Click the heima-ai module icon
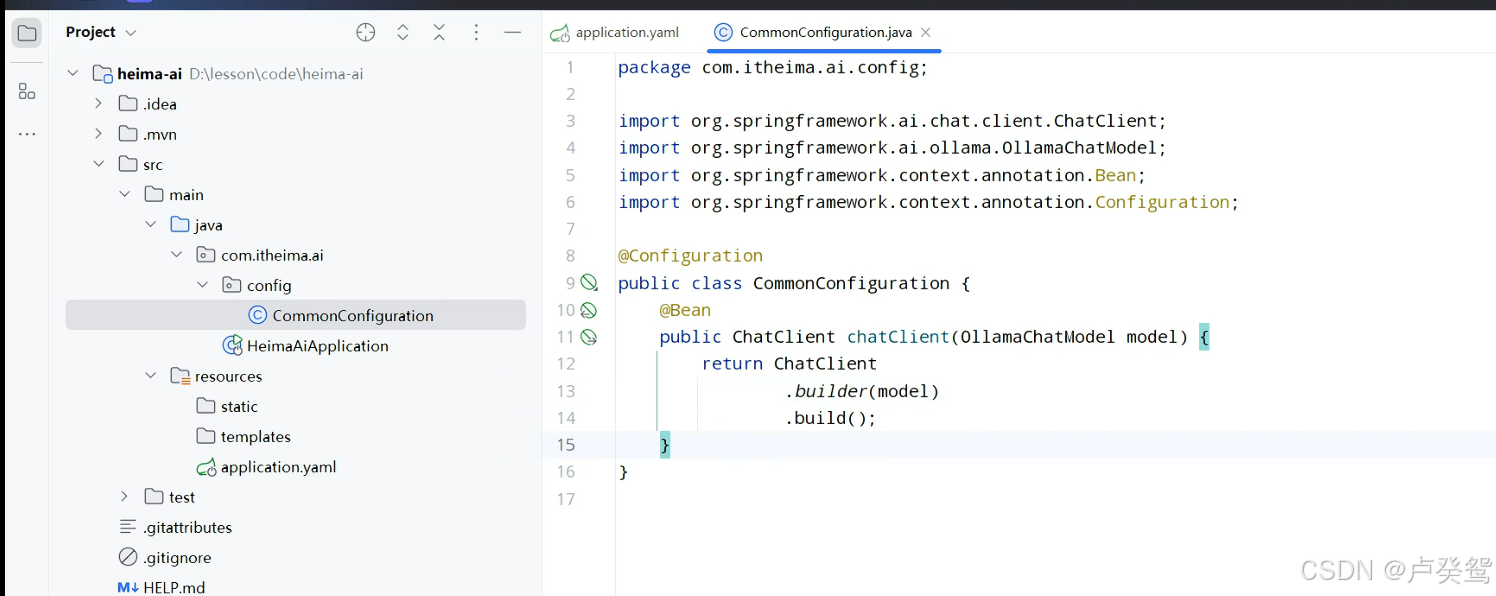Screen dimensions: 1496x596 click(x=102, y=73)
